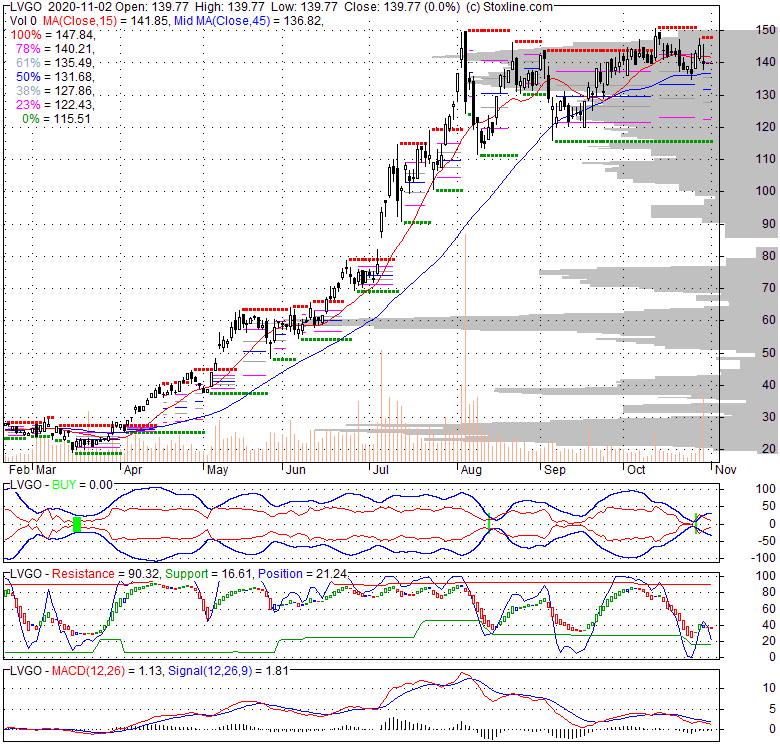Click the Apr label on the time axis
The width and height of the screenshot is (780, 745).
click(133, 470)
